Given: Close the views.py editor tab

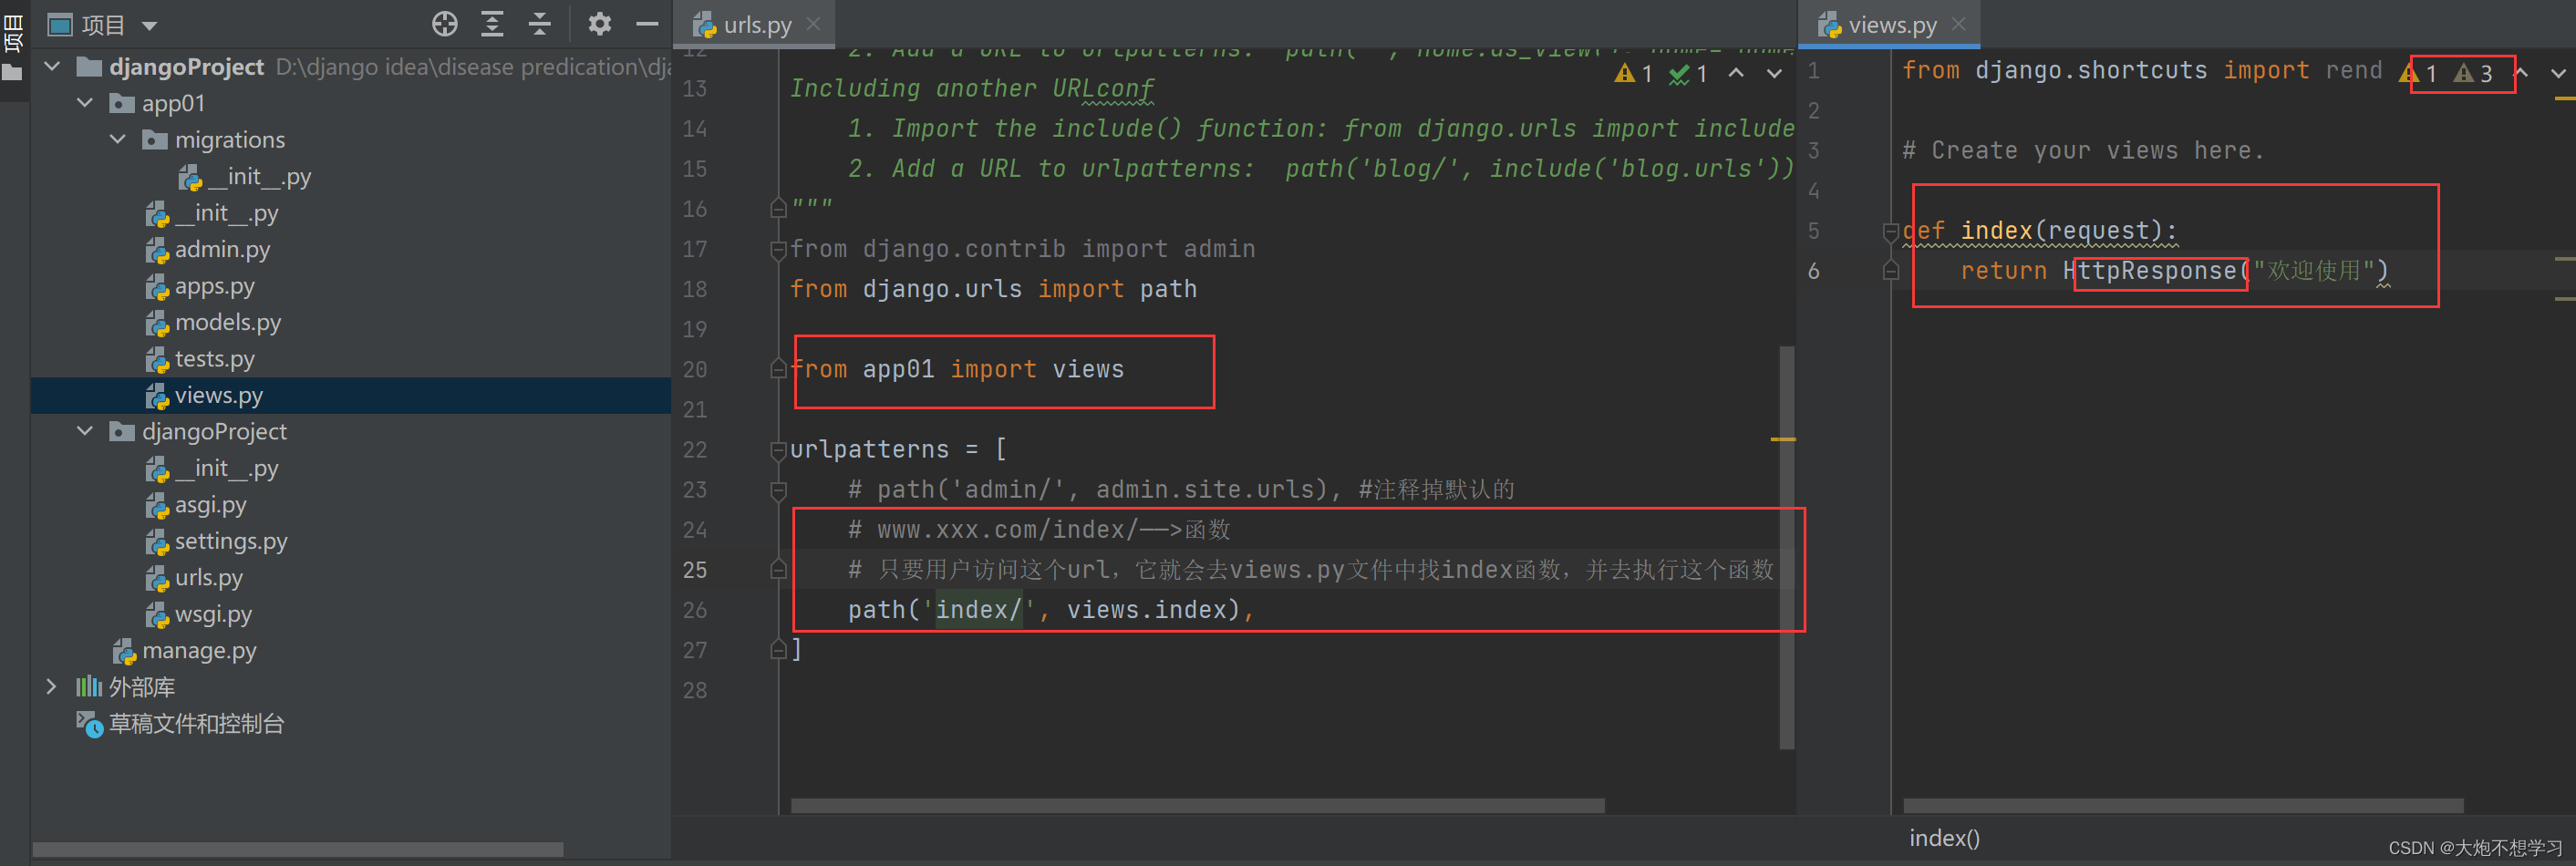Looking at the screenshot, I should (1958, 24).
